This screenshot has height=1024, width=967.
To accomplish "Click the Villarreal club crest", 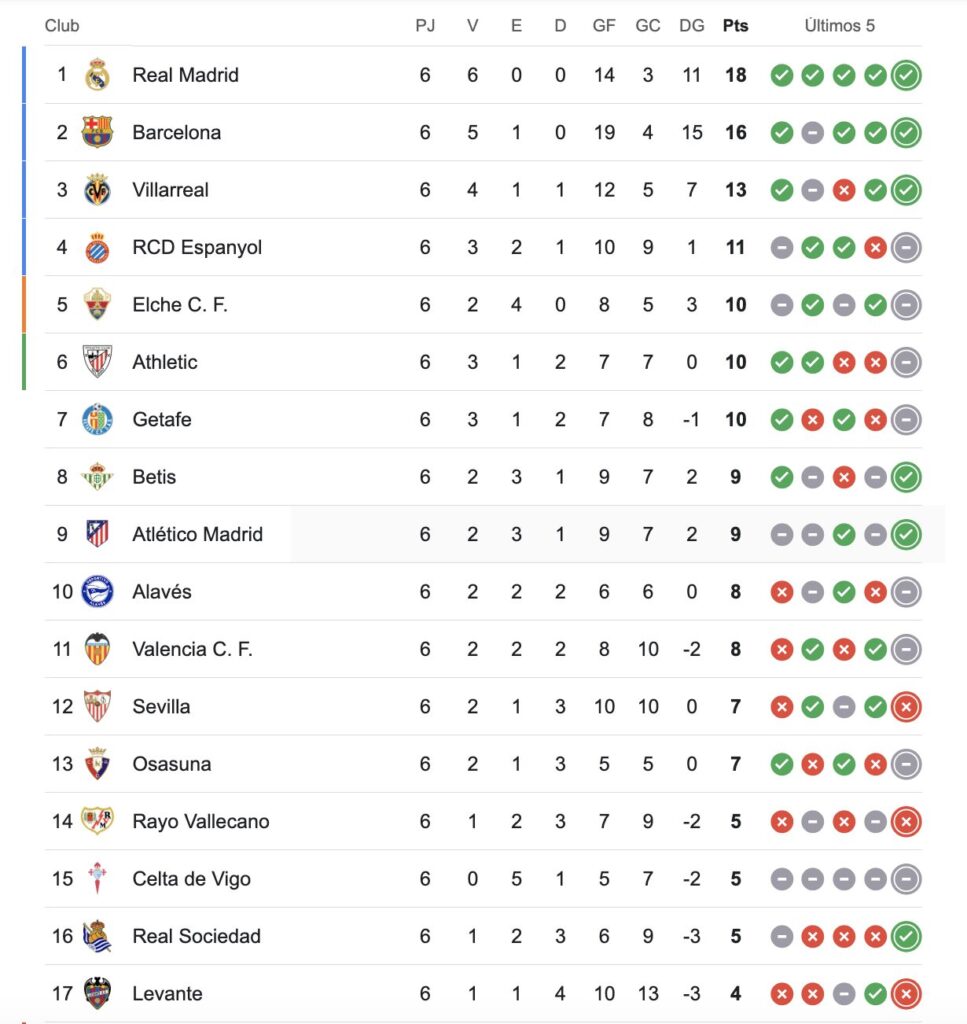I will (97, 190).
